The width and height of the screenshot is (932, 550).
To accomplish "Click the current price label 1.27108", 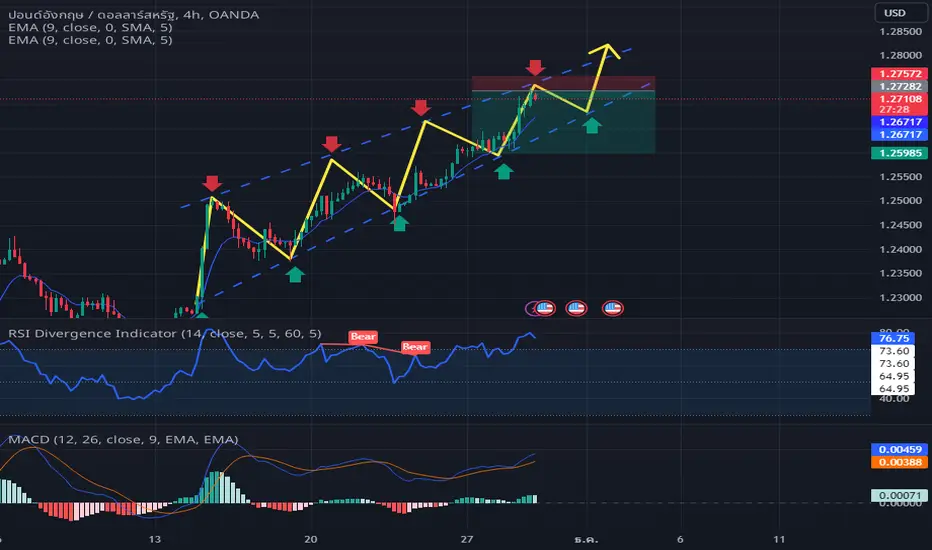I will pos(899,99).
